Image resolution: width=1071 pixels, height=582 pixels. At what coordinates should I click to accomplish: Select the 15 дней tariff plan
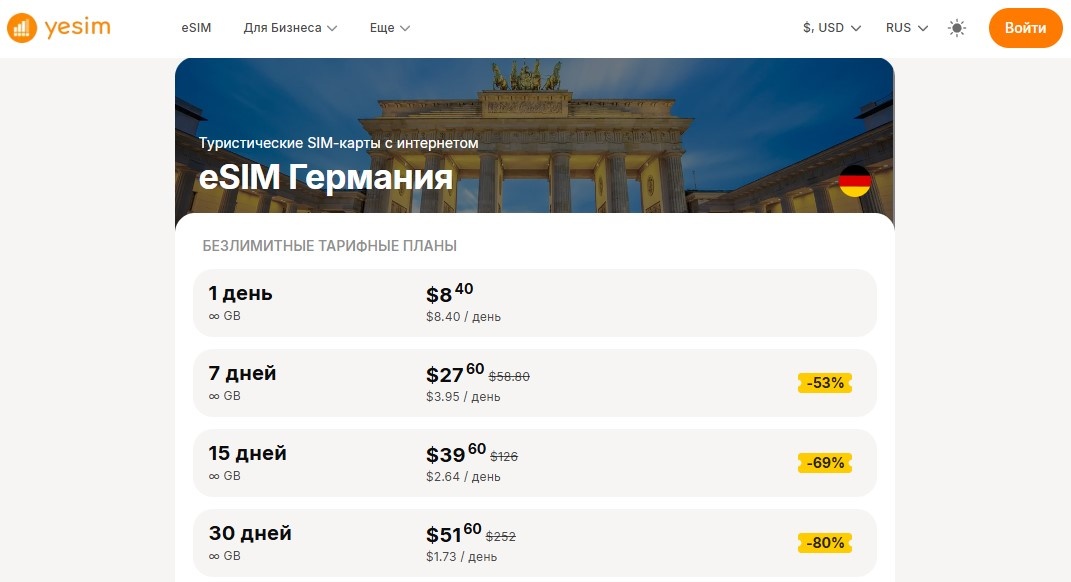coord(535,463)
